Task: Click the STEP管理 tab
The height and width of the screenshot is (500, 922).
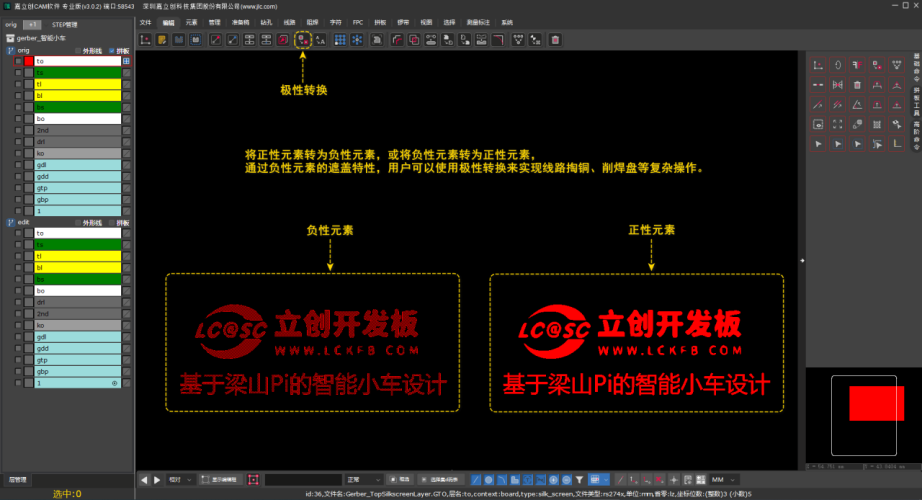Action: [65, 25]
